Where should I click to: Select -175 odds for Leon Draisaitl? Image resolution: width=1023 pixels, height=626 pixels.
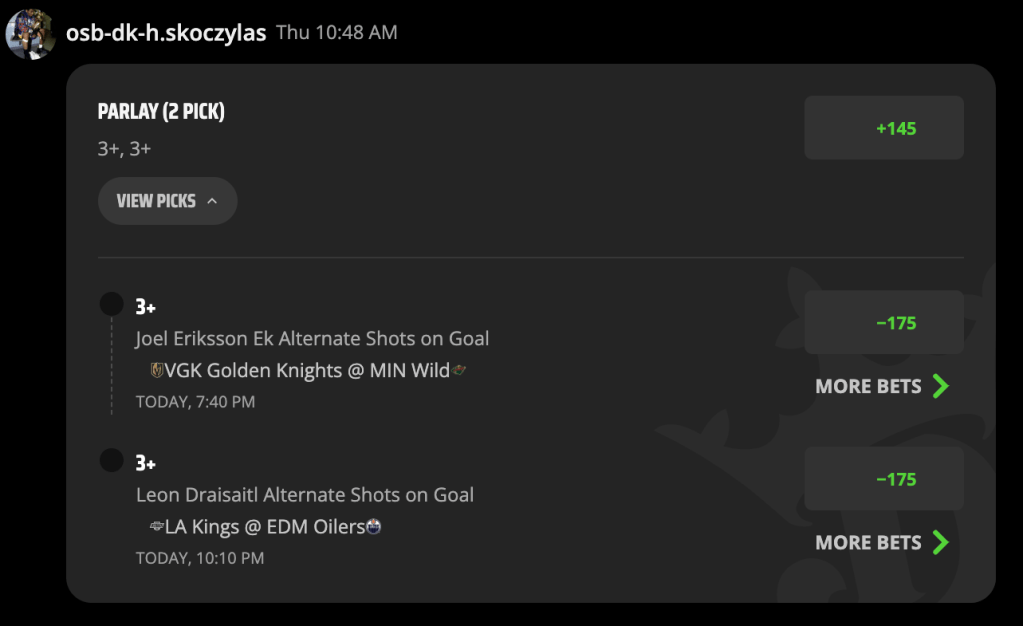pyautogui.click(x=883, y=478)
